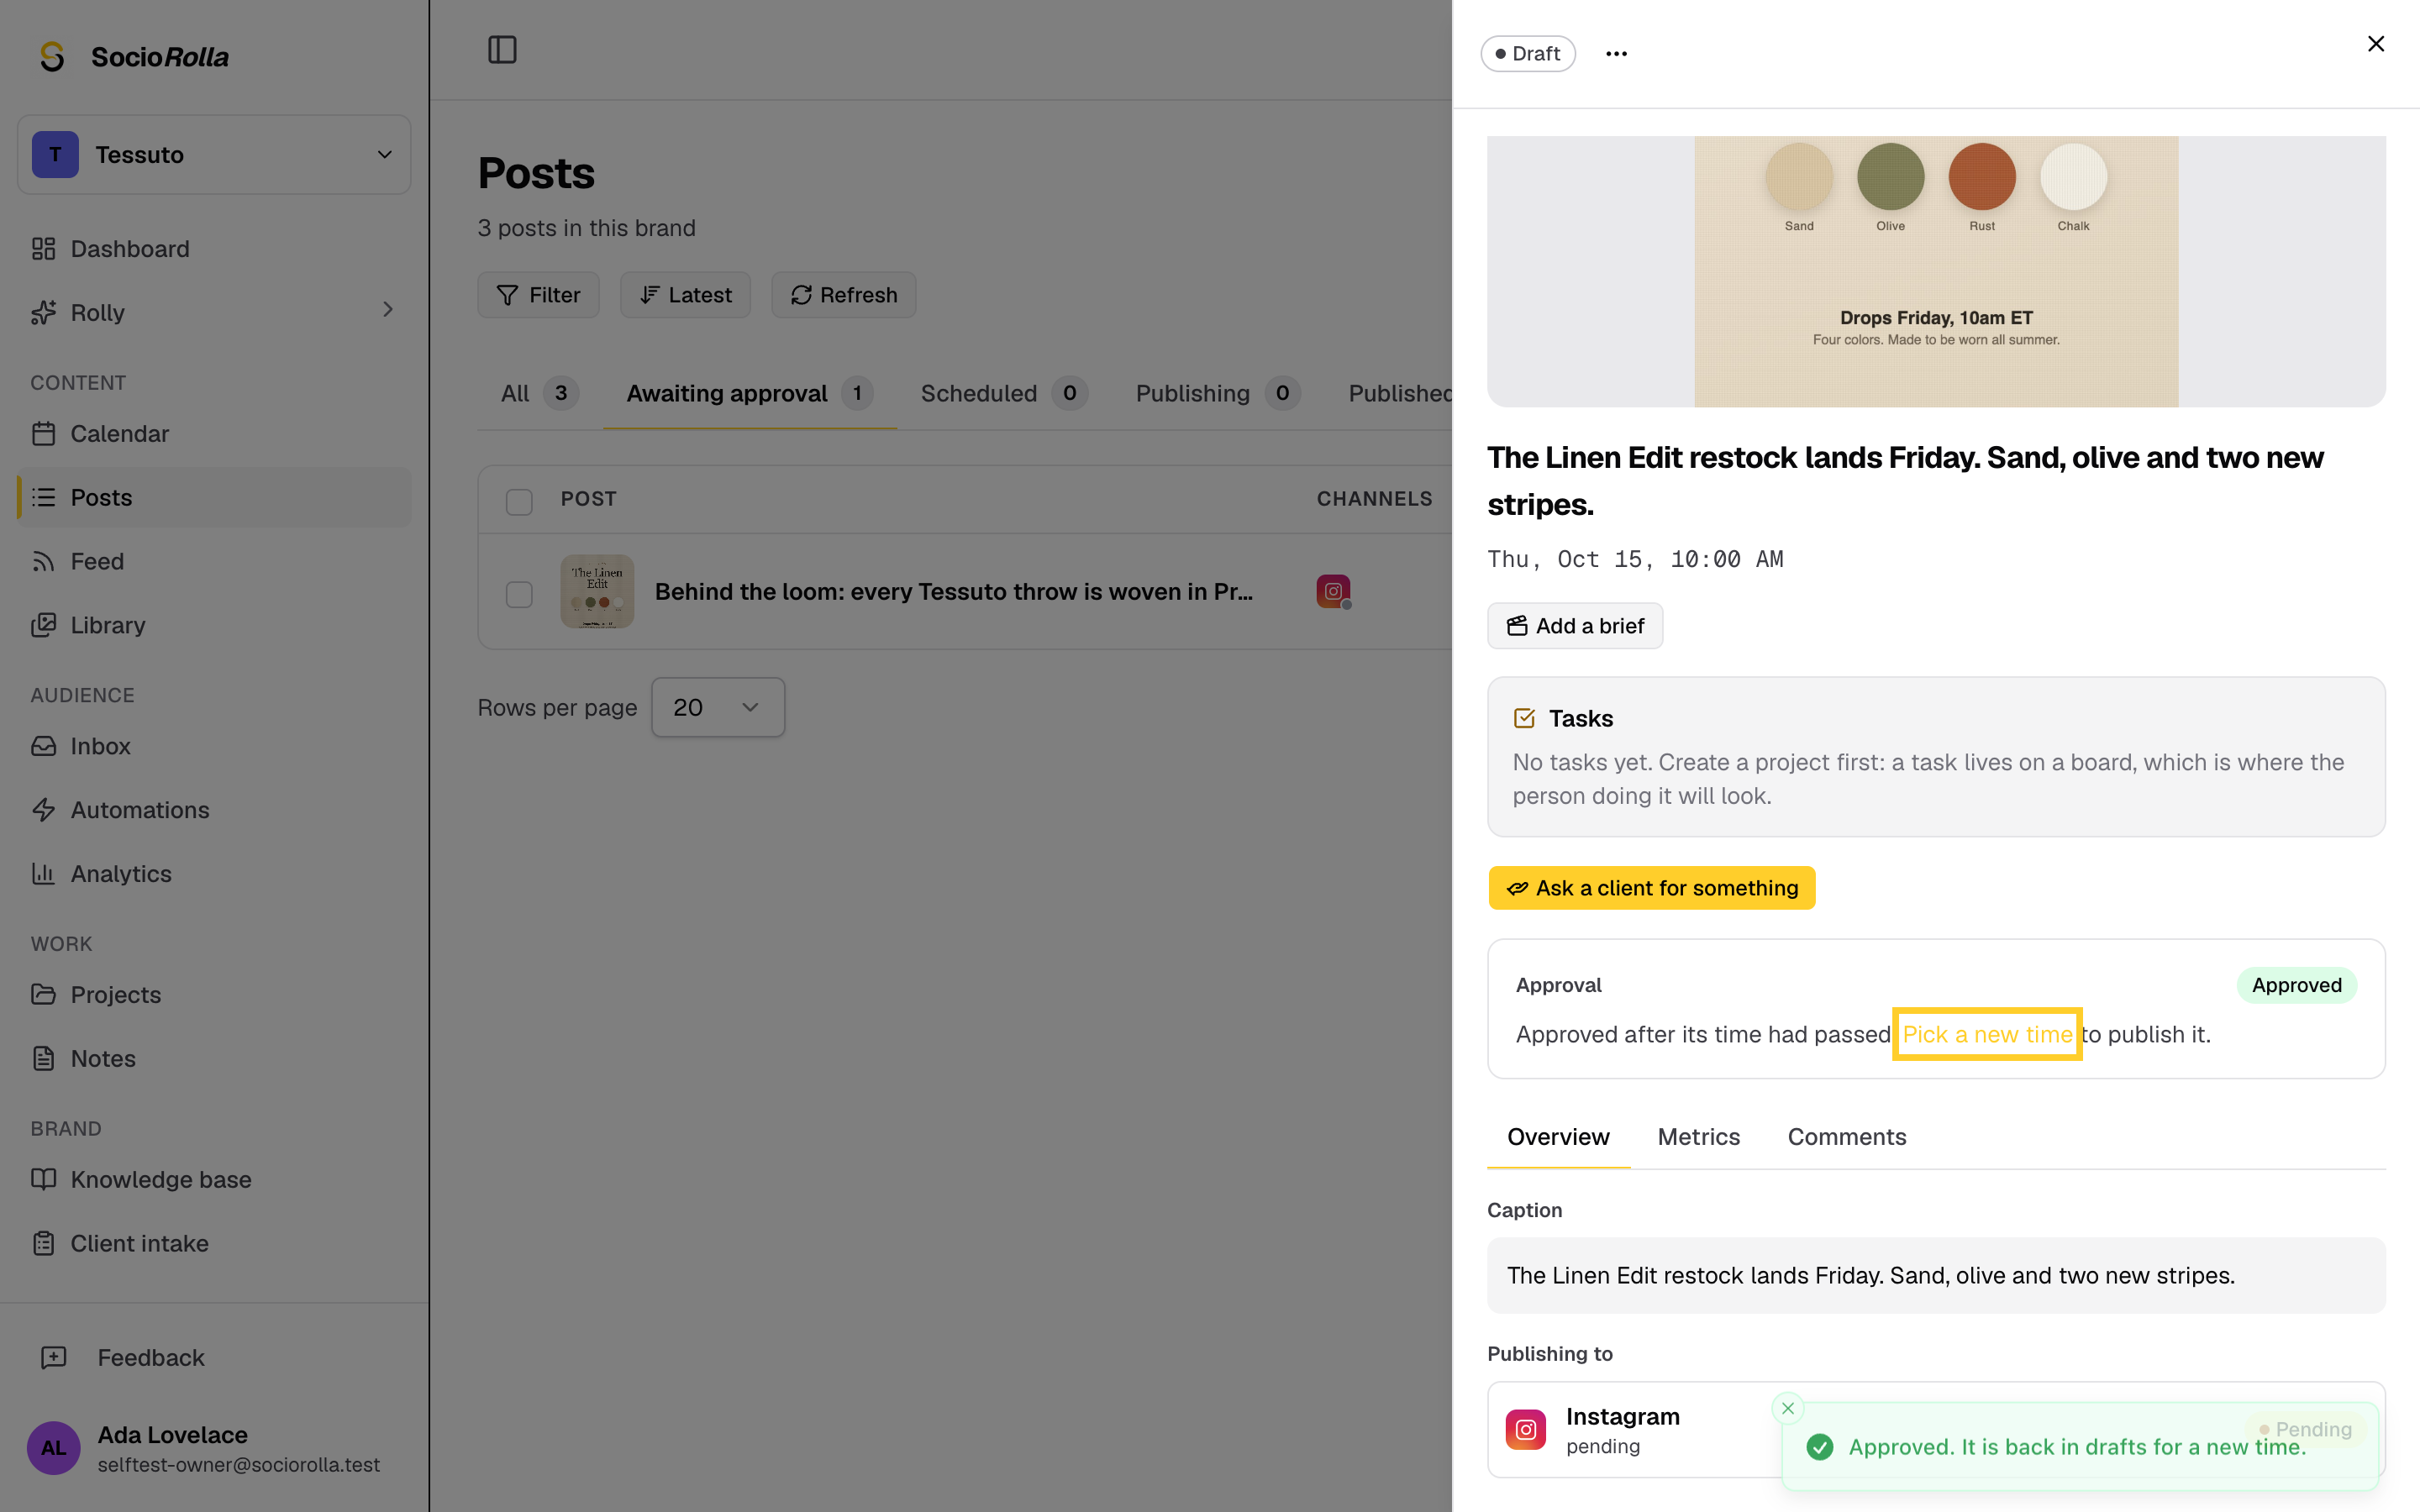This screenshot has height=1512, width=2420.
Task: Close the post detail panel
Action: click(x=2376, y=44)
